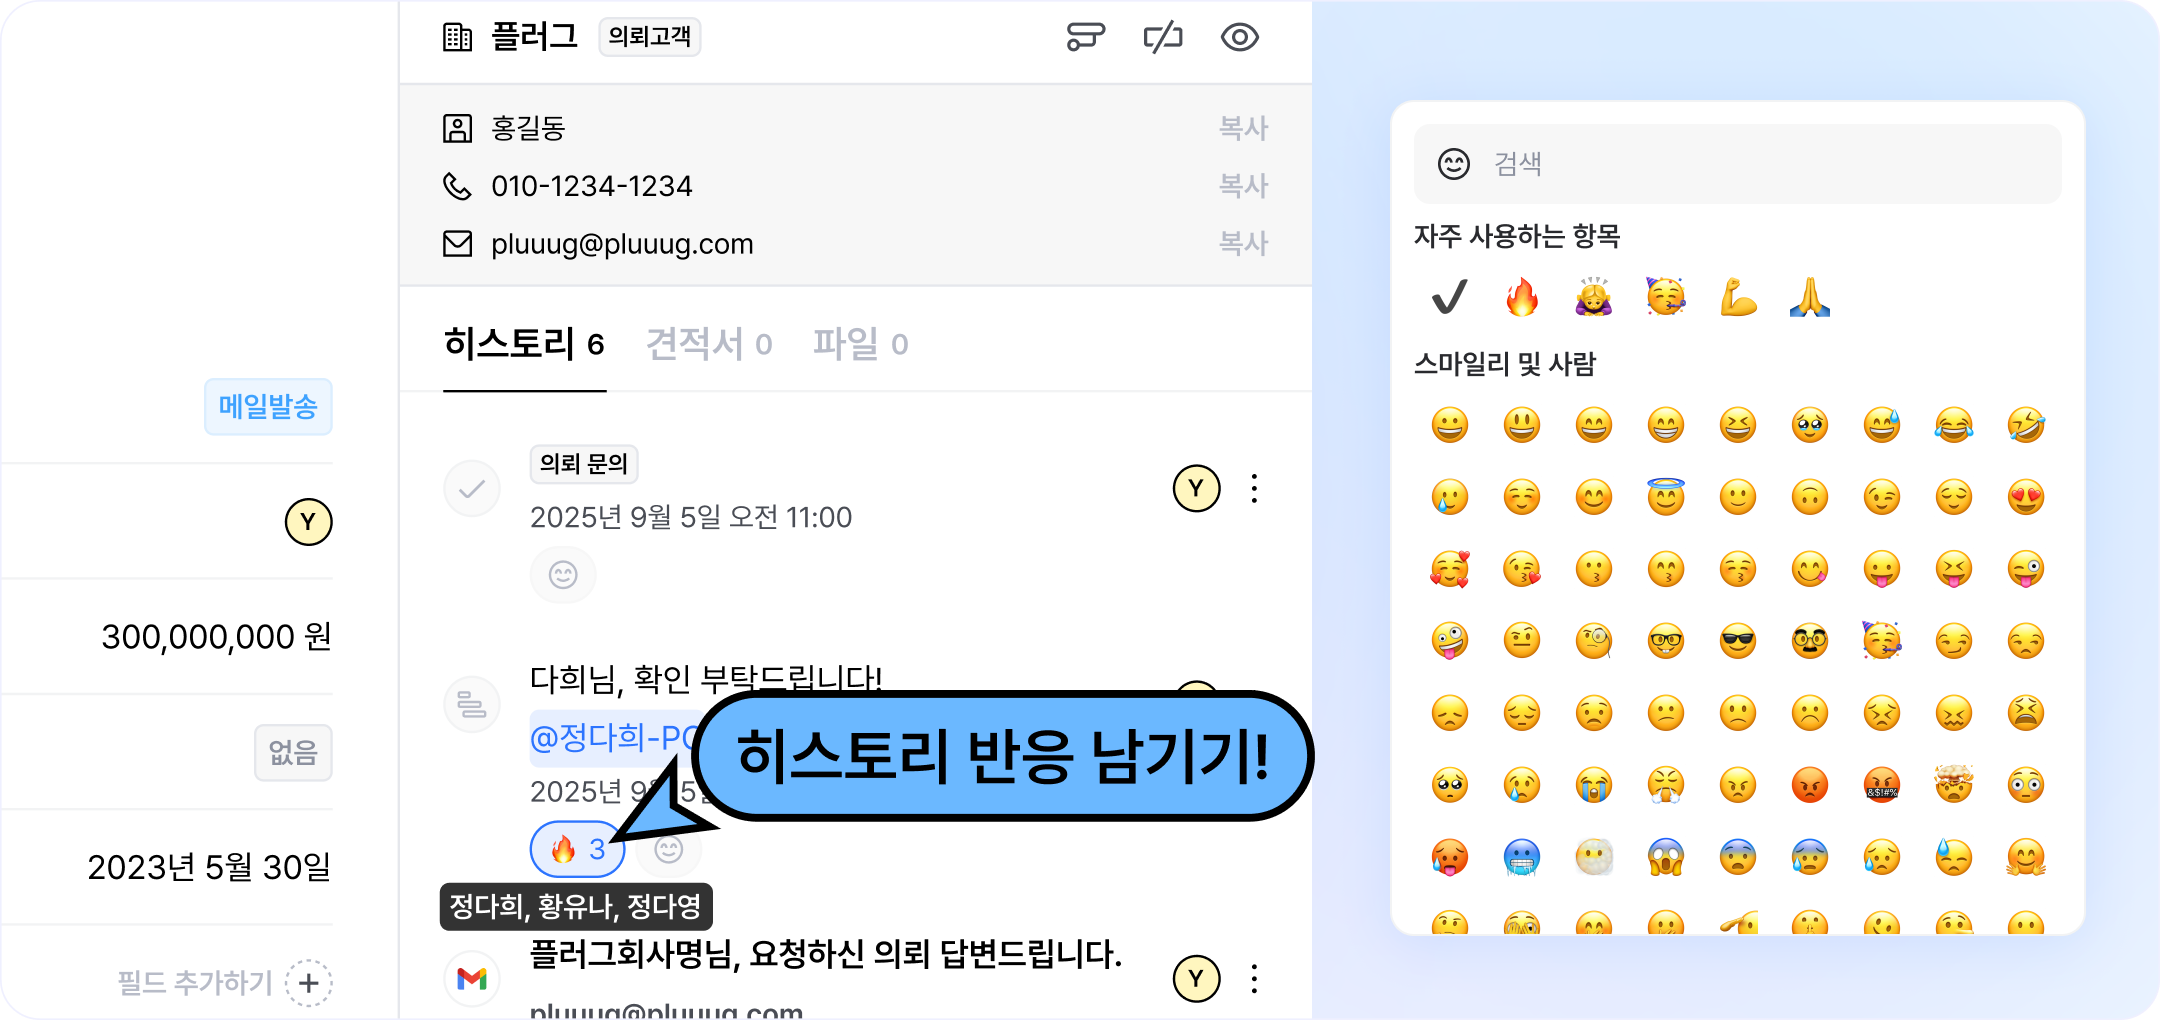2160x1020 pixels.
Task: Pick the check mark emoji in frequent items
Action: click(1449, 297)
